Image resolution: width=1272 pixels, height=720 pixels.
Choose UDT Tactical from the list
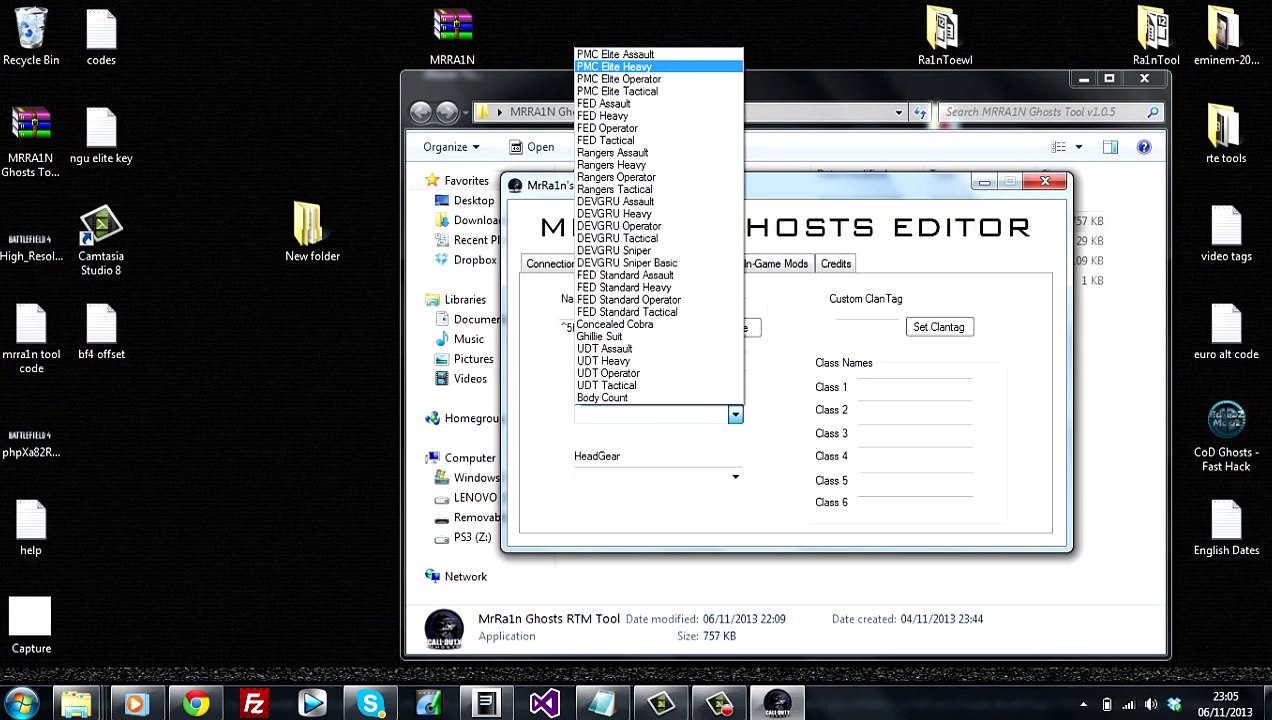tap(659, 385)
